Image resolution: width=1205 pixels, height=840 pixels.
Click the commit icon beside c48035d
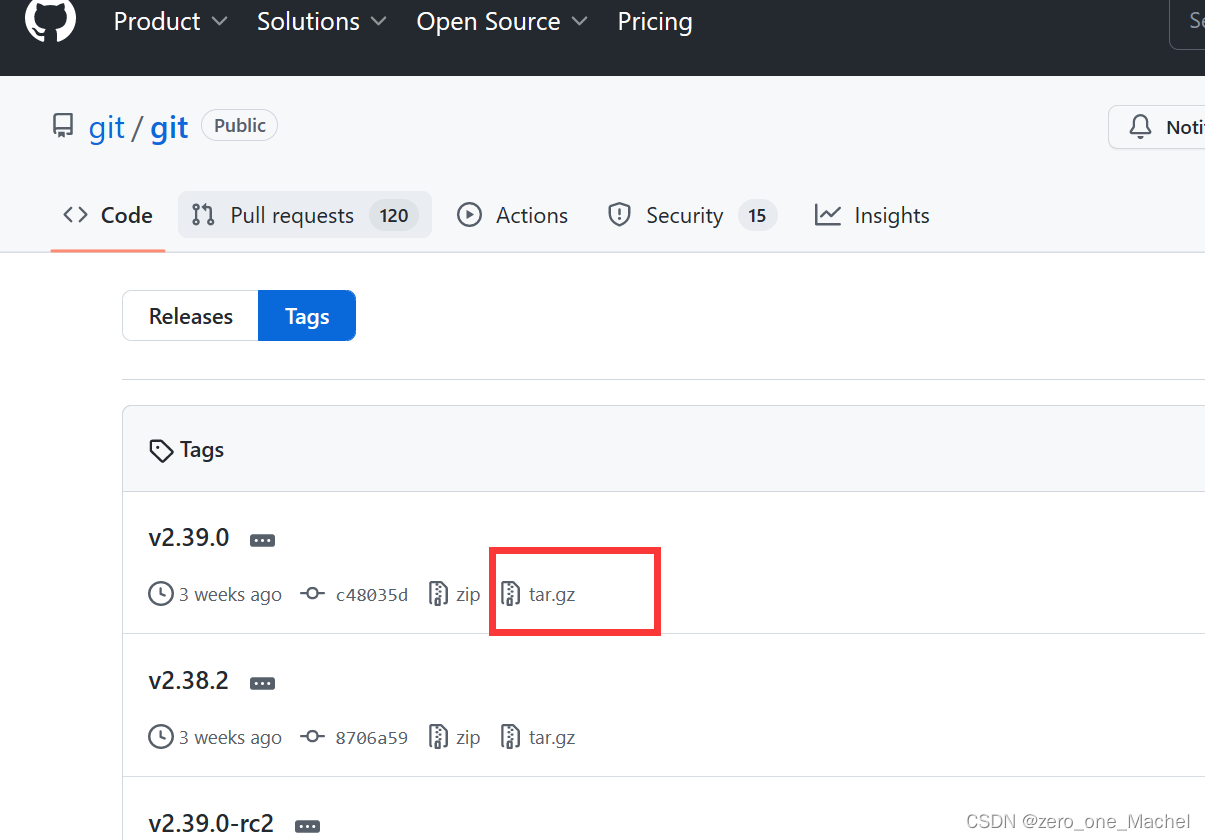(313, 594)
